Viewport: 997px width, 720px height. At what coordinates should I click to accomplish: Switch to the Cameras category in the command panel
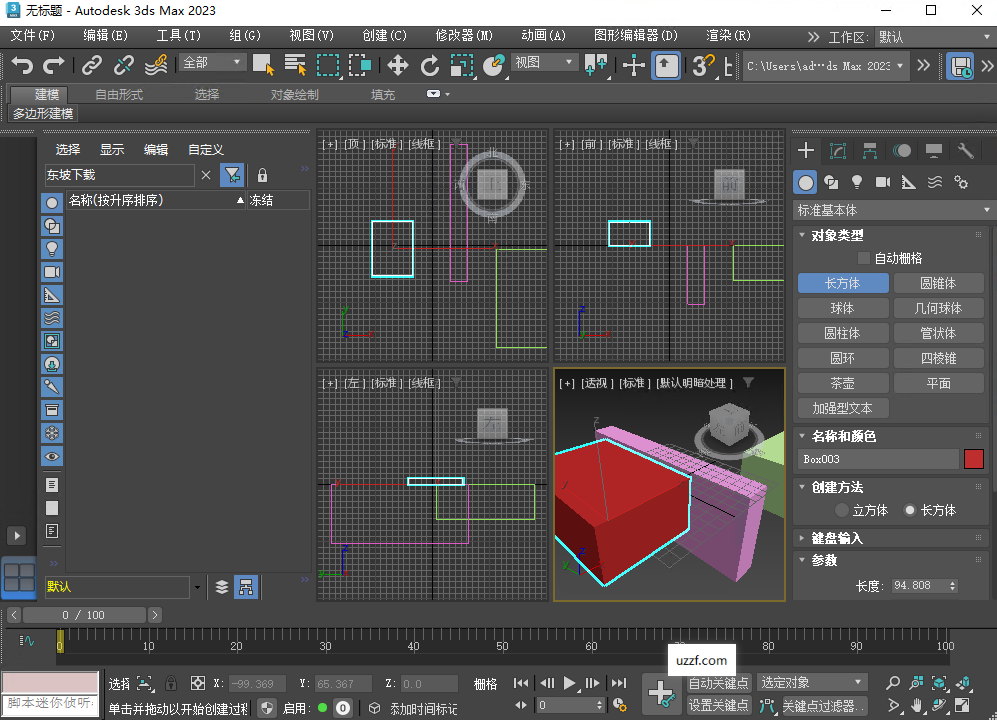(885, 182)
